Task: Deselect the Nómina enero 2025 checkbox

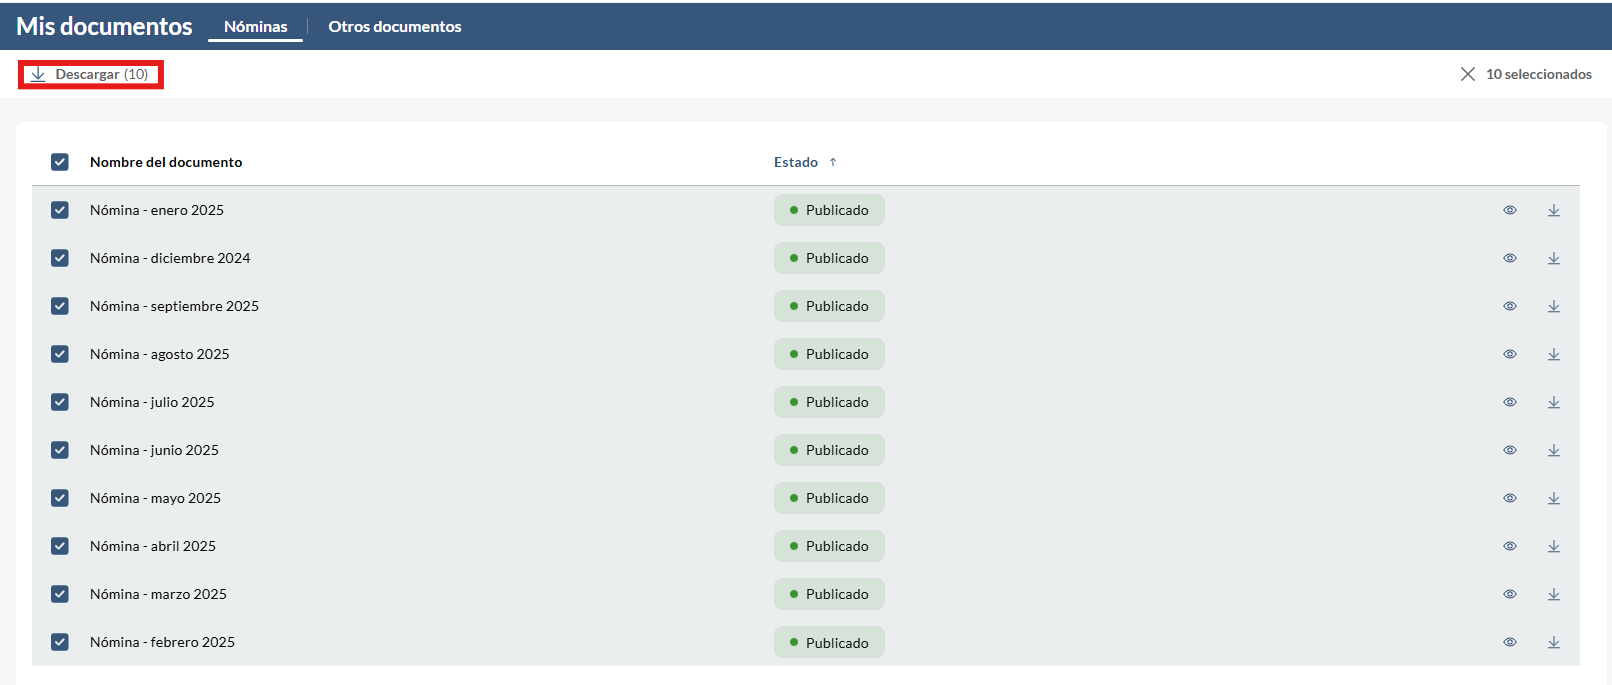Action: tap(60, 210)
